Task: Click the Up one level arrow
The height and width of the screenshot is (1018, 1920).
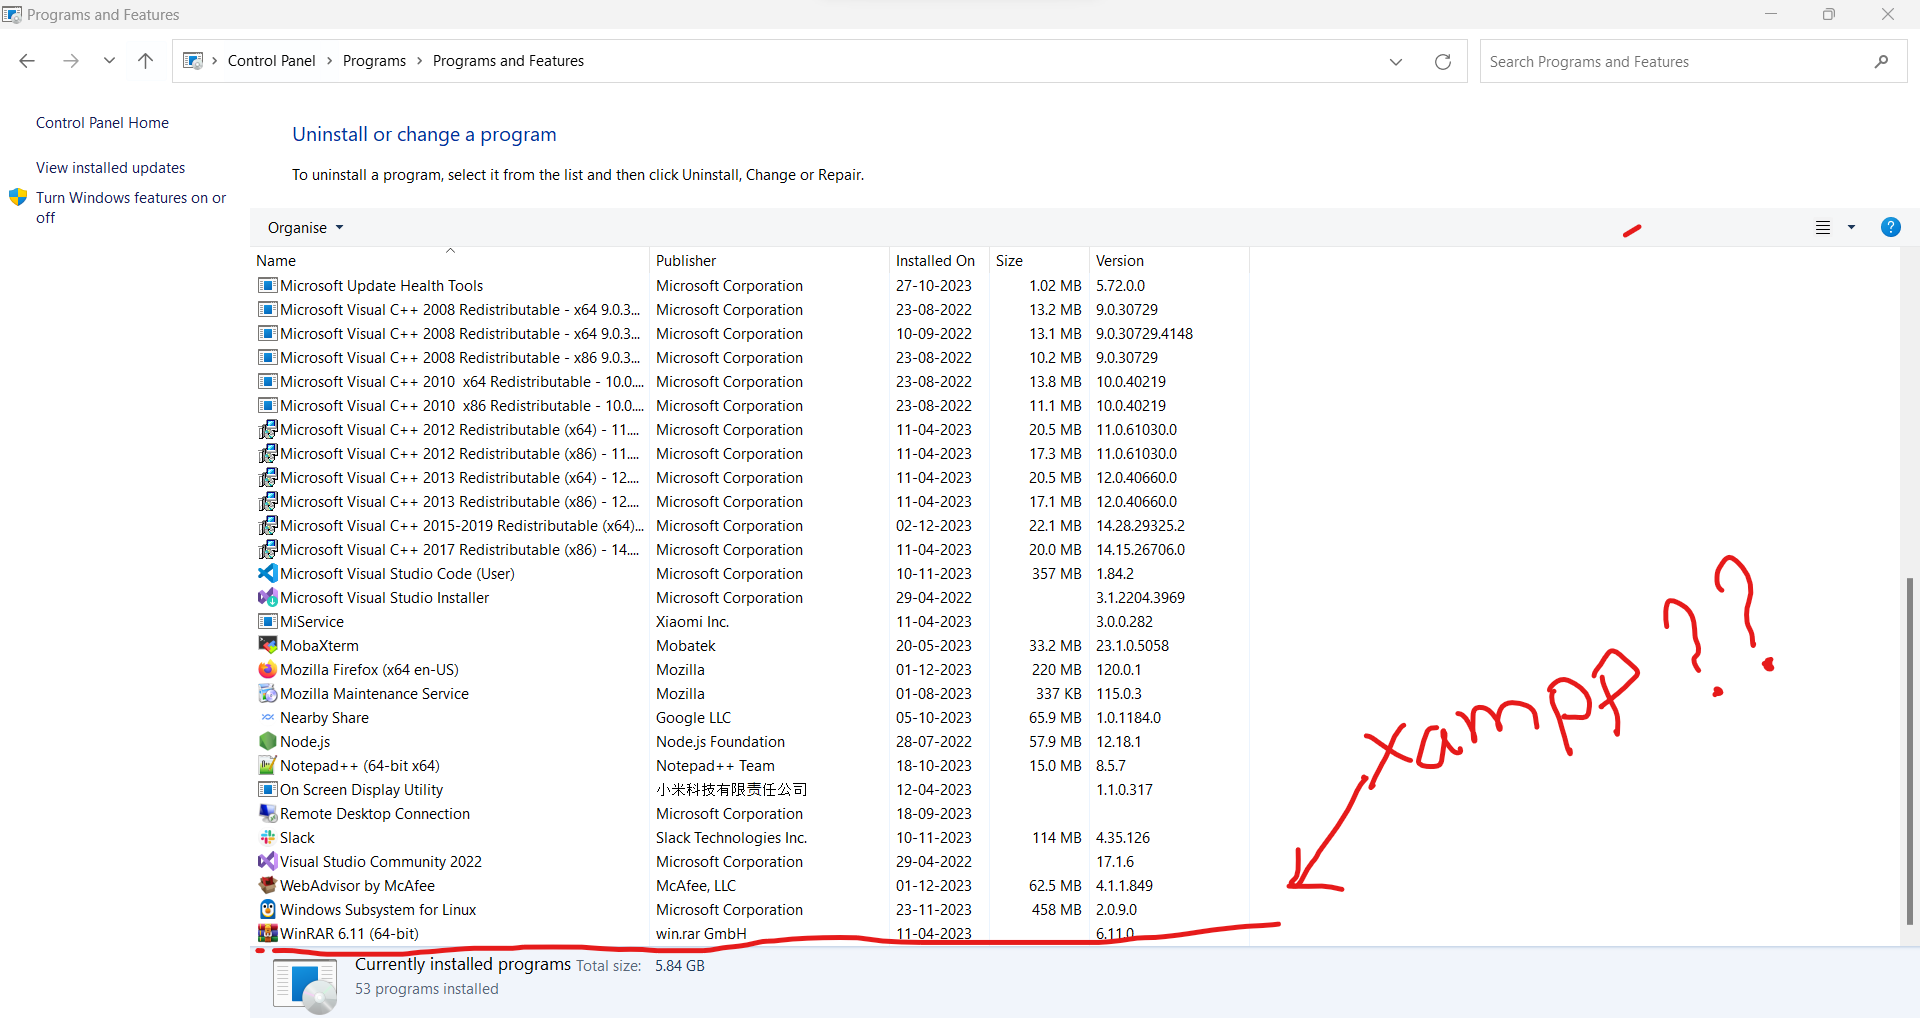Action: [x=145, y=61]
